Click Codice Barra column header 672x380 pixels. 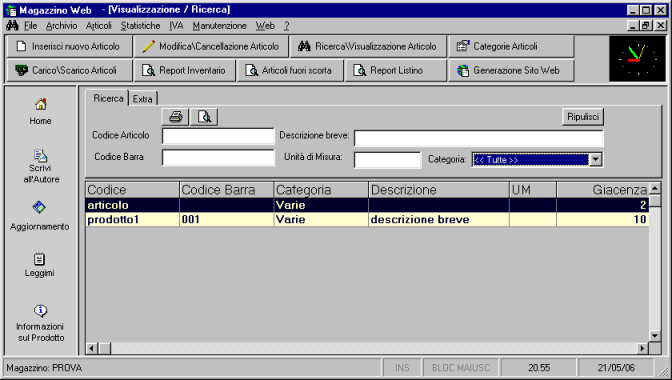tap(226, 190)
